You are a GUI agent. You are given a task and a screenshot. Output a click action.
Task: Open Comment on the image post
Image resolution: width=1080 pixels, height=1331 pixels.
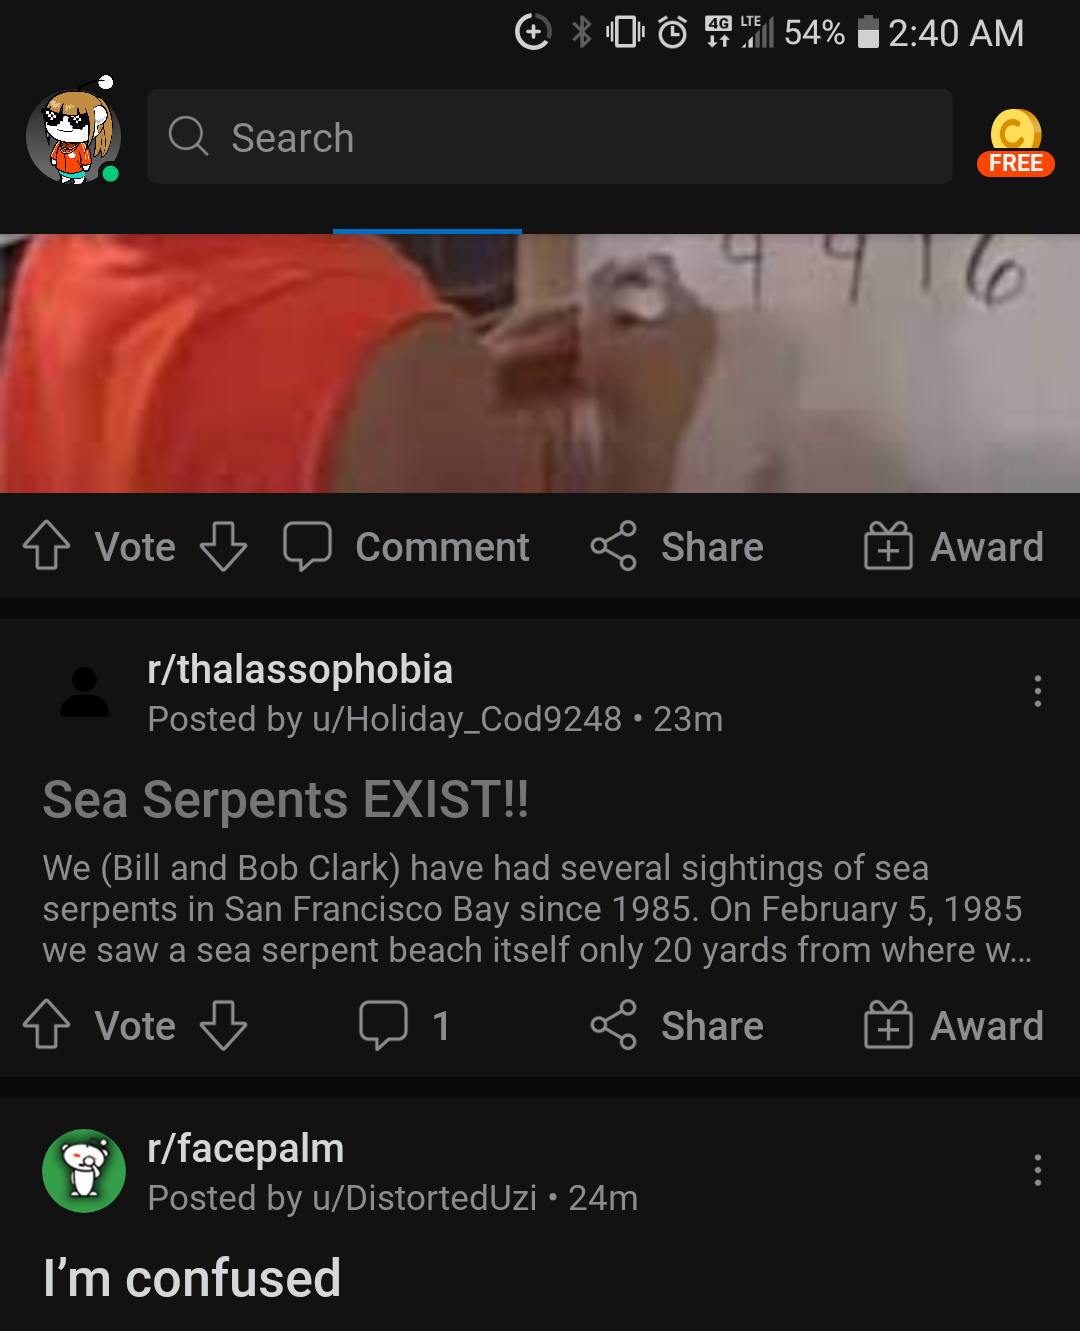click(406, 546)
